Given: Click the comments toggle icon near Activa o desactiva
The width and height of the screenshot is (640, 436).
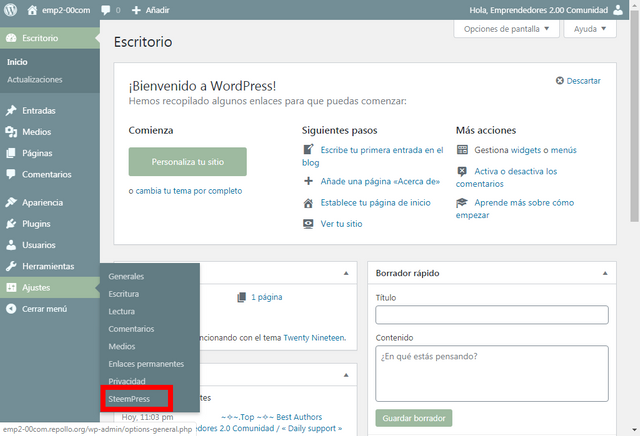Looking at the screenshot, I should click(x=462, y=171).
